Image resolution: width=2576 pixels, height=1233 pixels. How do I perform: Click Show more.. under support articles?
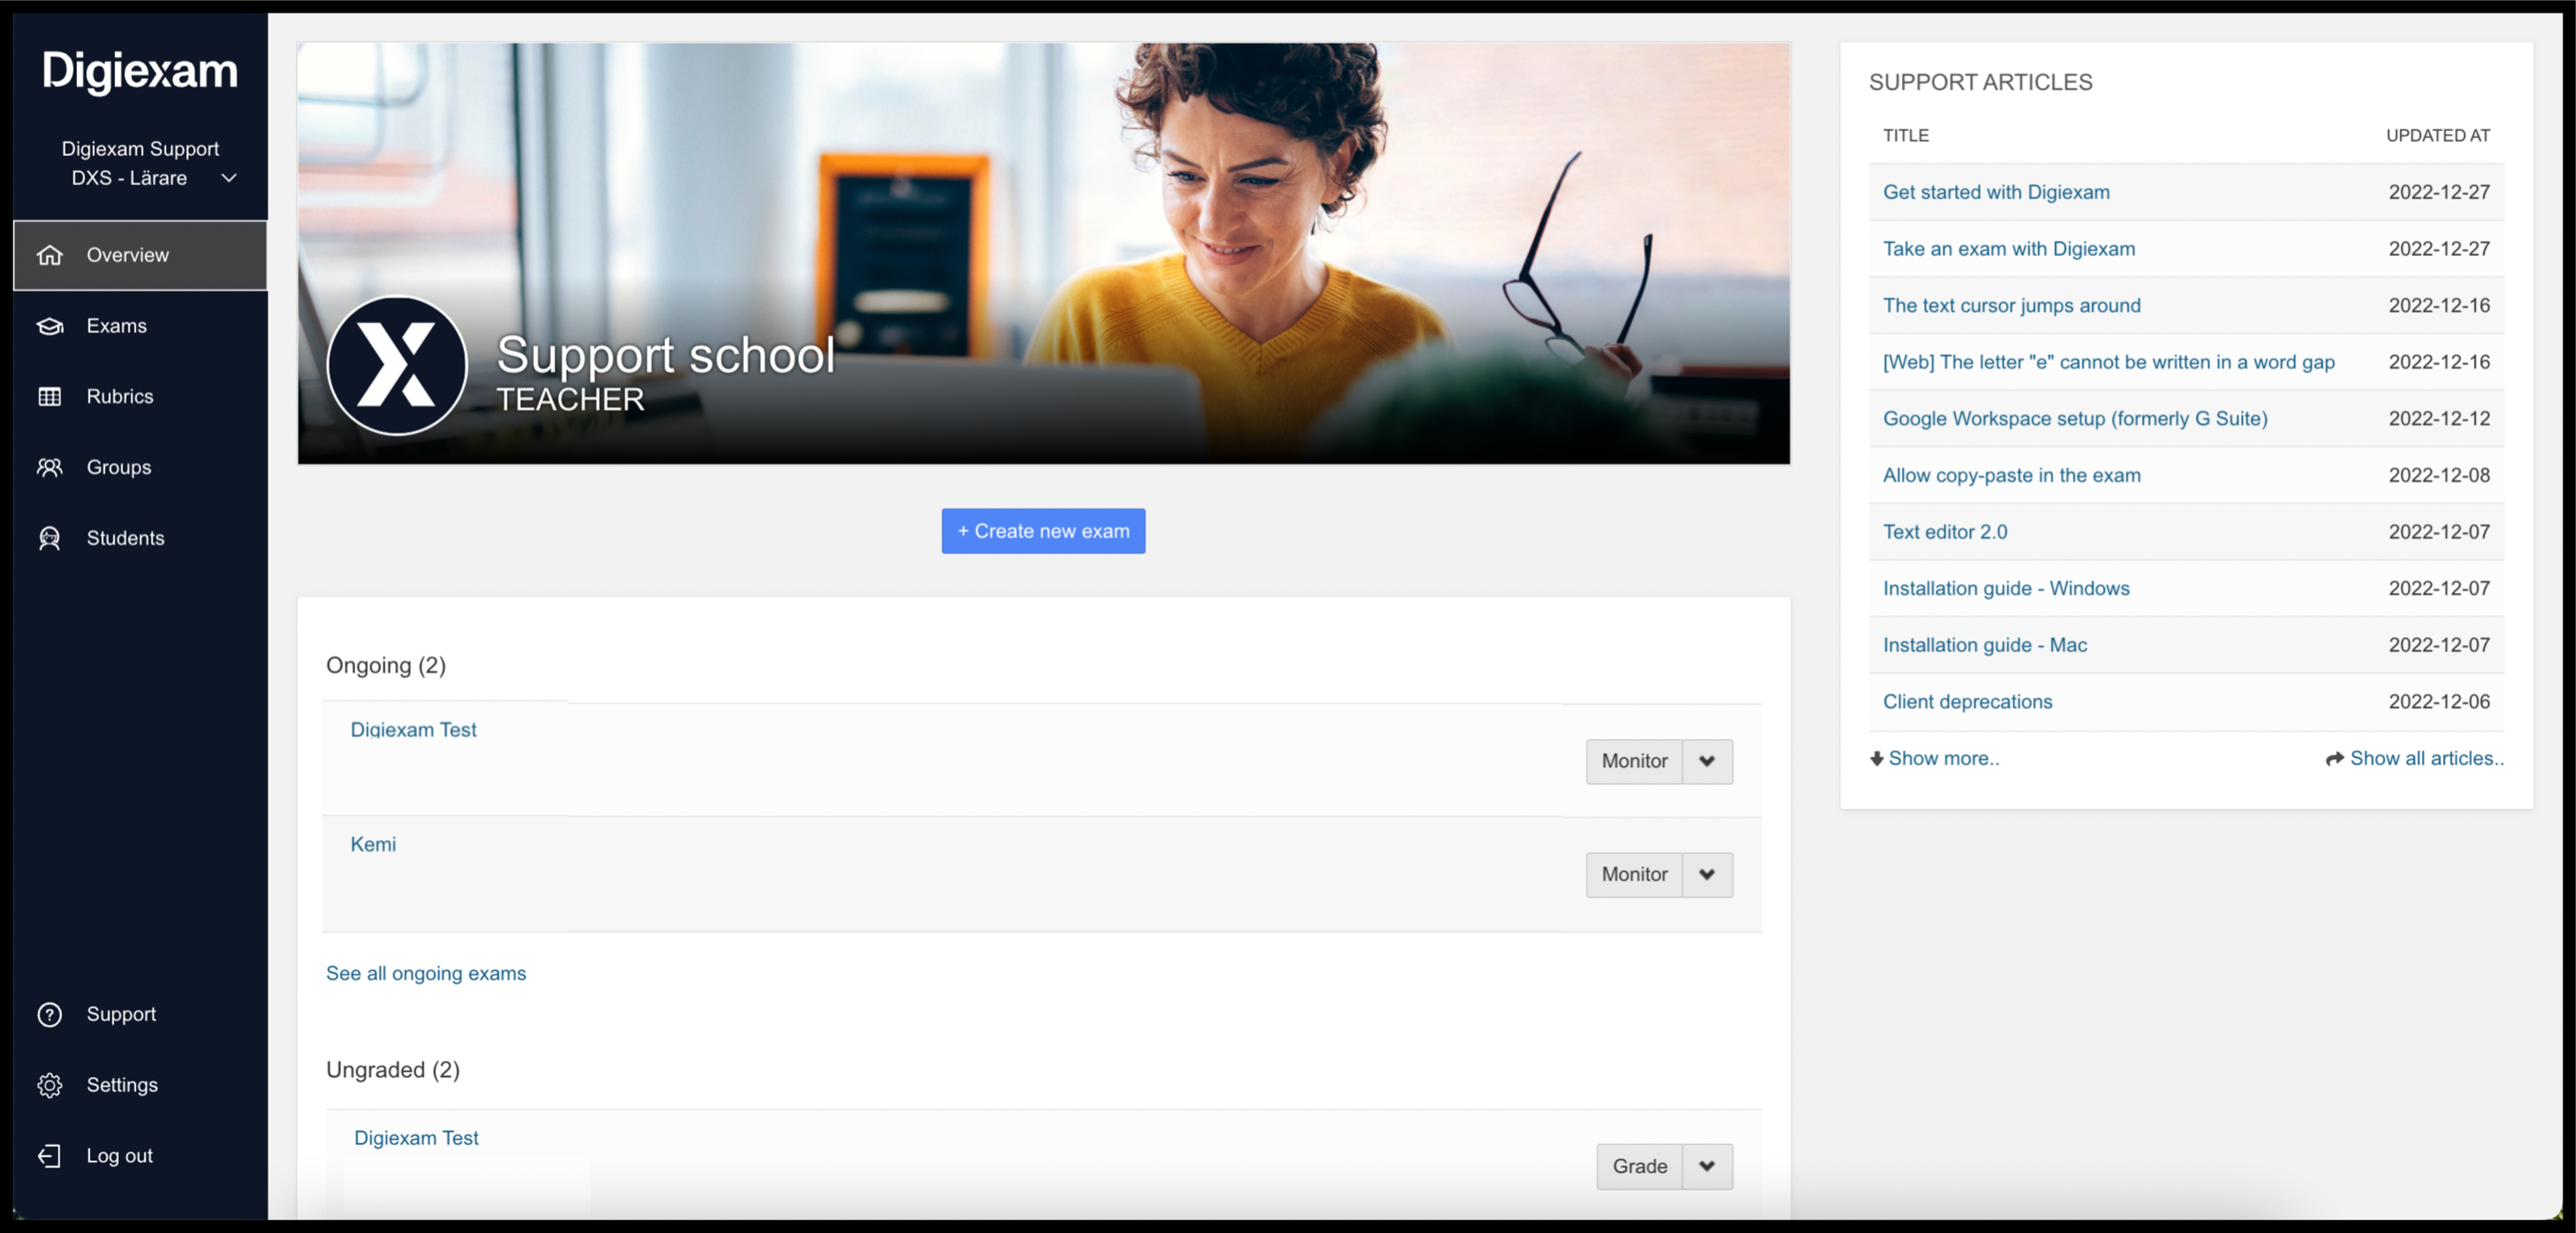[x=1943, y=759]
